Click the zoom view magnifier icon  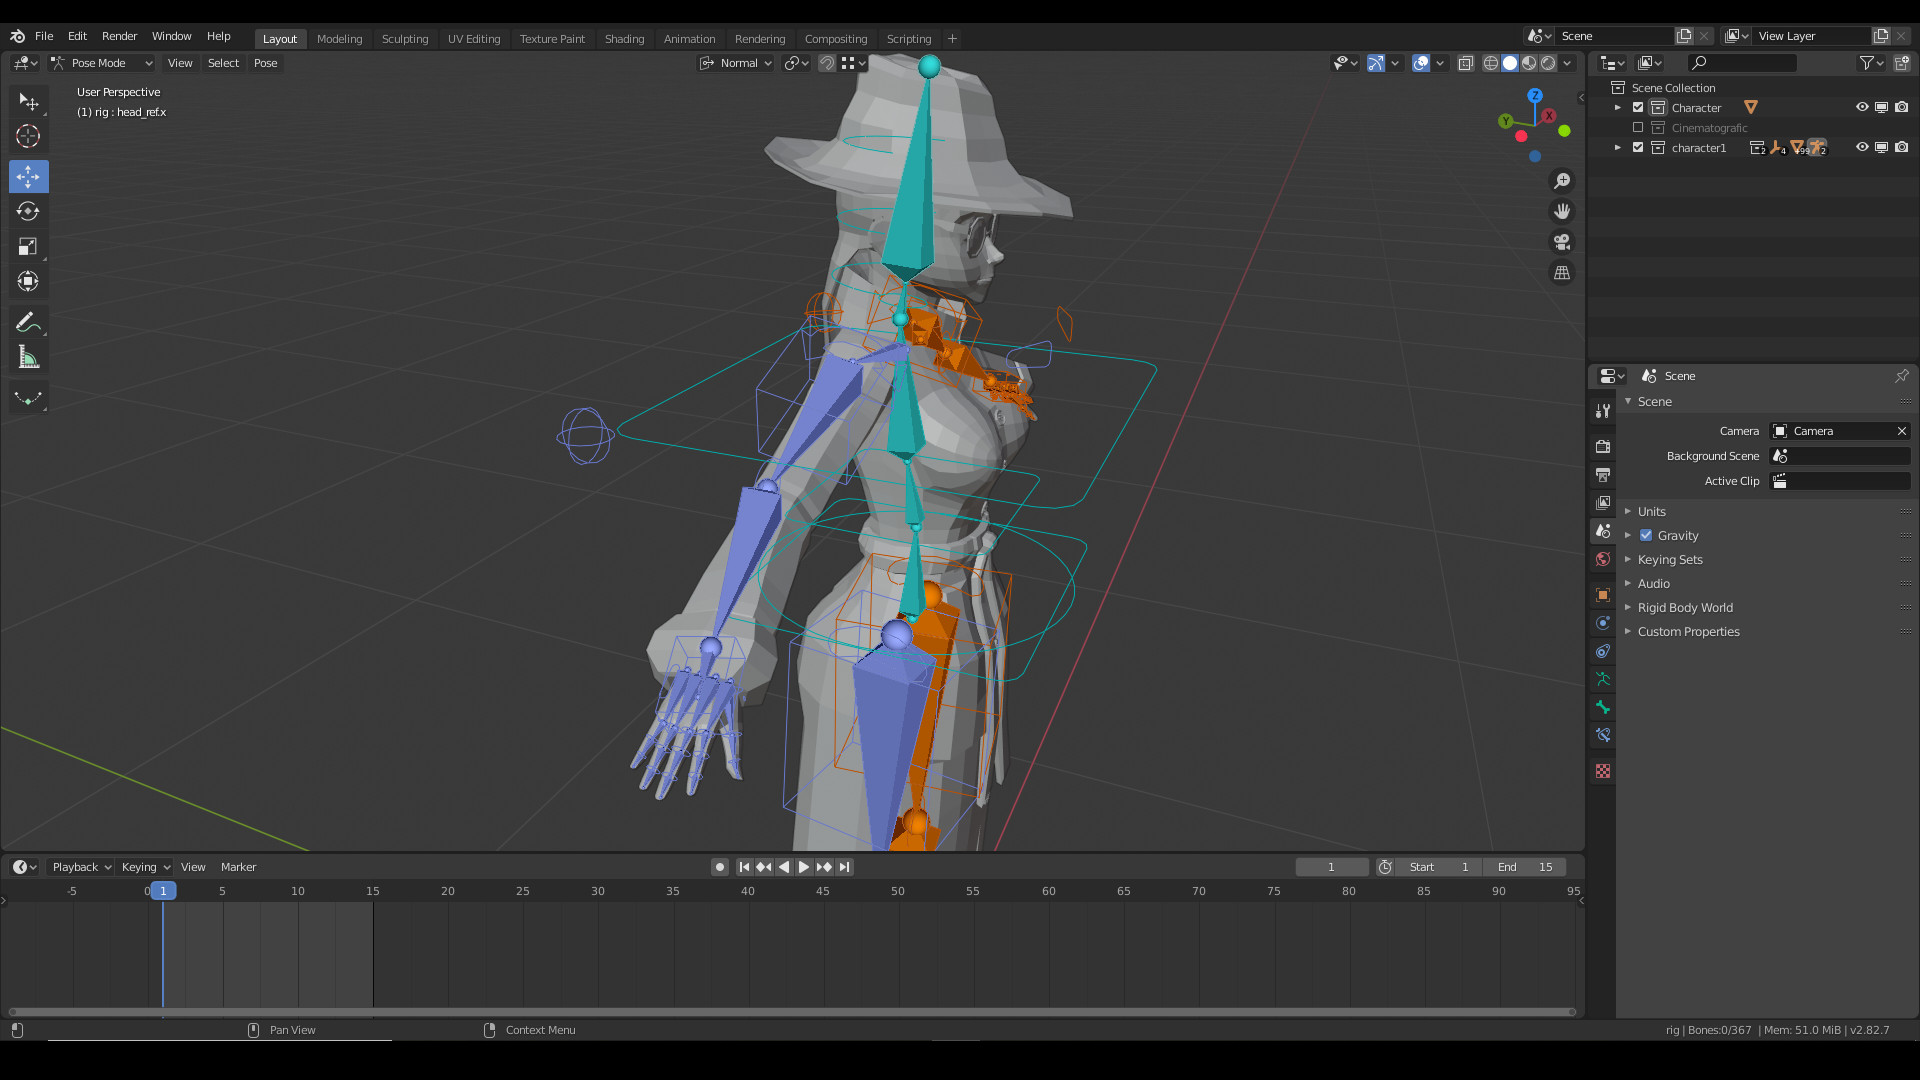1562,181
